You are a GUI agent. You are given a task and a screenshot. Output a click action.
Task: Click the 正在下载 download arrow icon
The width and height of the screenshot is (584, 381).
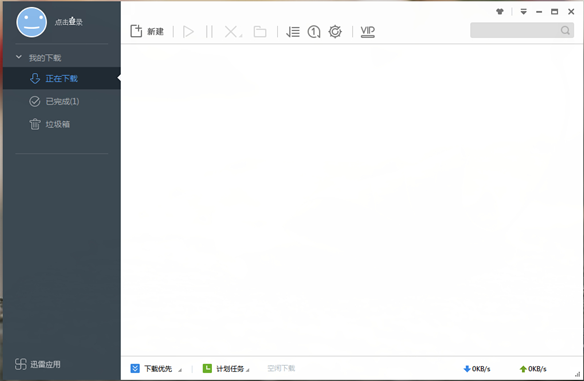point(35,78)
